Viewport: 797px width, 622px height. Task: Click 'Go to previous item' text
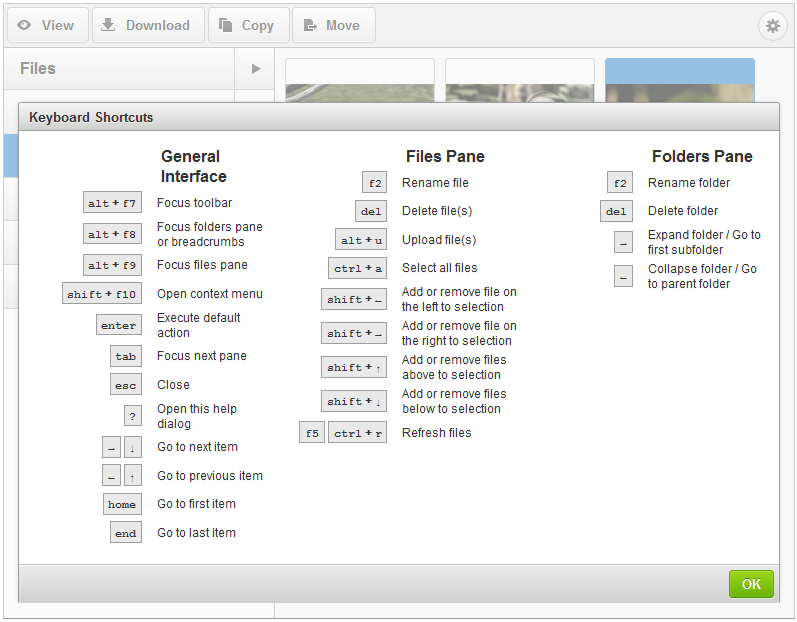210,476
